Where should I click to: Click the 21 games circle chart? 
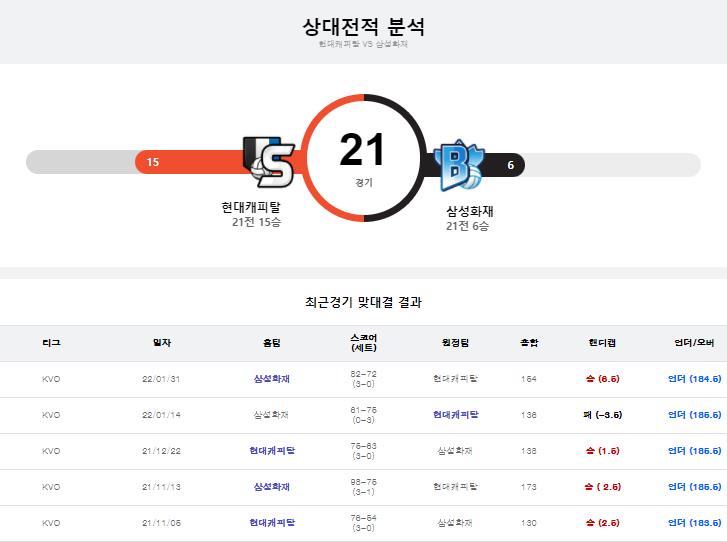coord(364,158)
